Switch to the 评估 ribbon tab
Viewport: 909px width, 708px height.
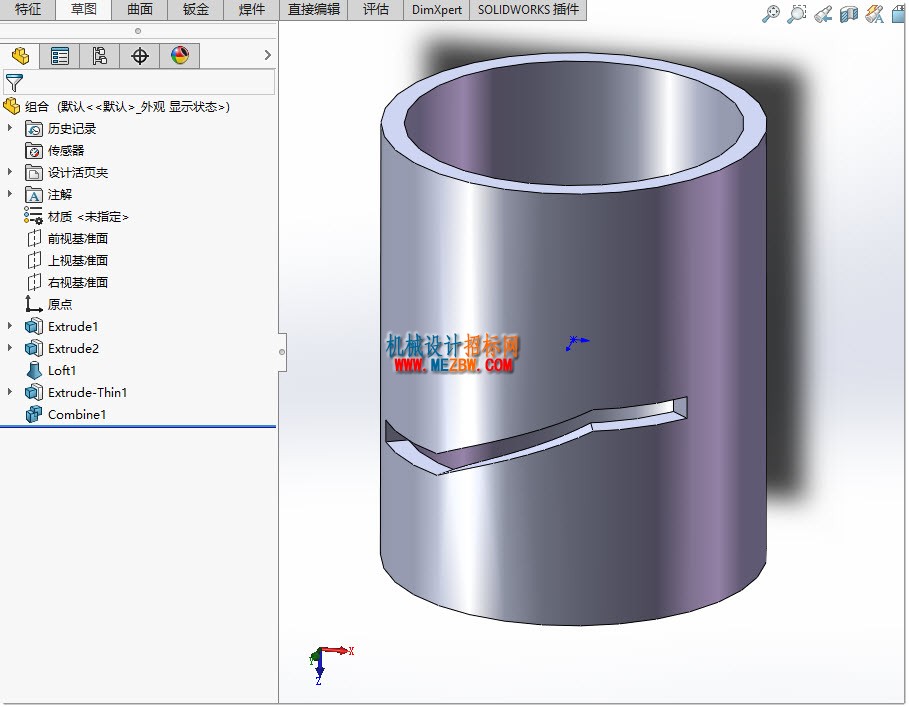(376, 9)
